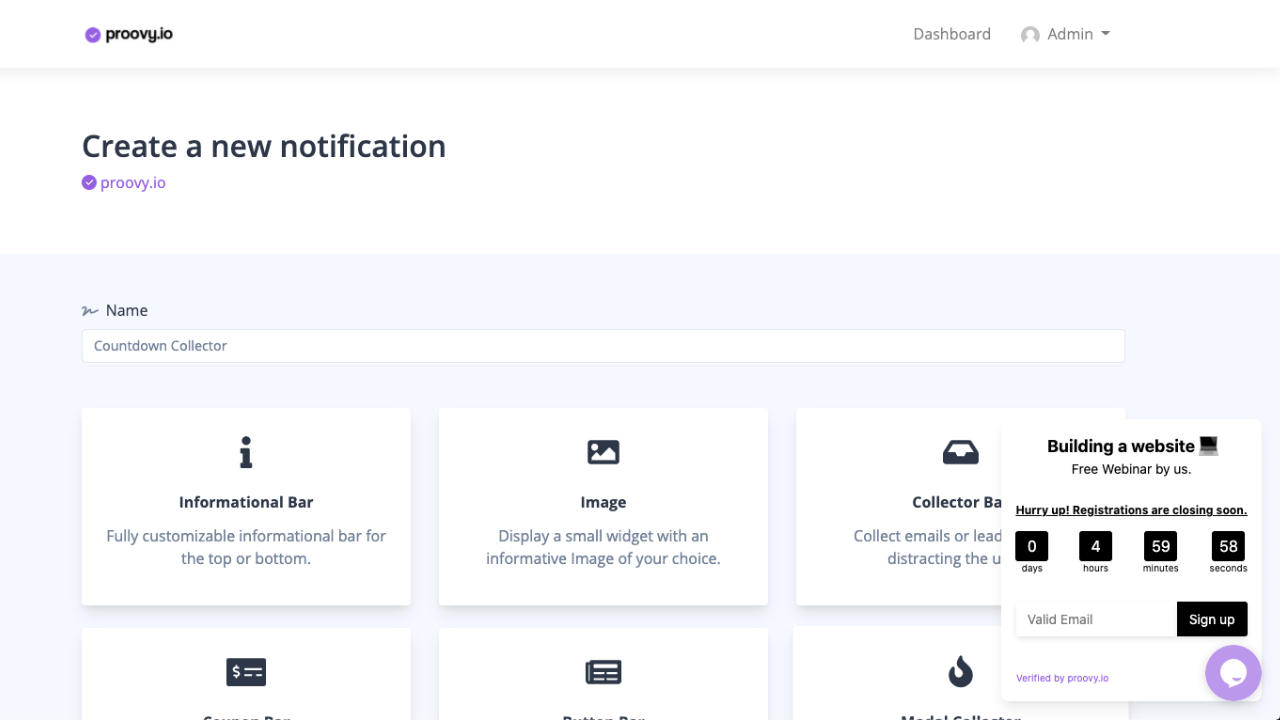Choose the Image notification description text
This screenshot has height=720, width=1280.
click(x=603, y=547)
